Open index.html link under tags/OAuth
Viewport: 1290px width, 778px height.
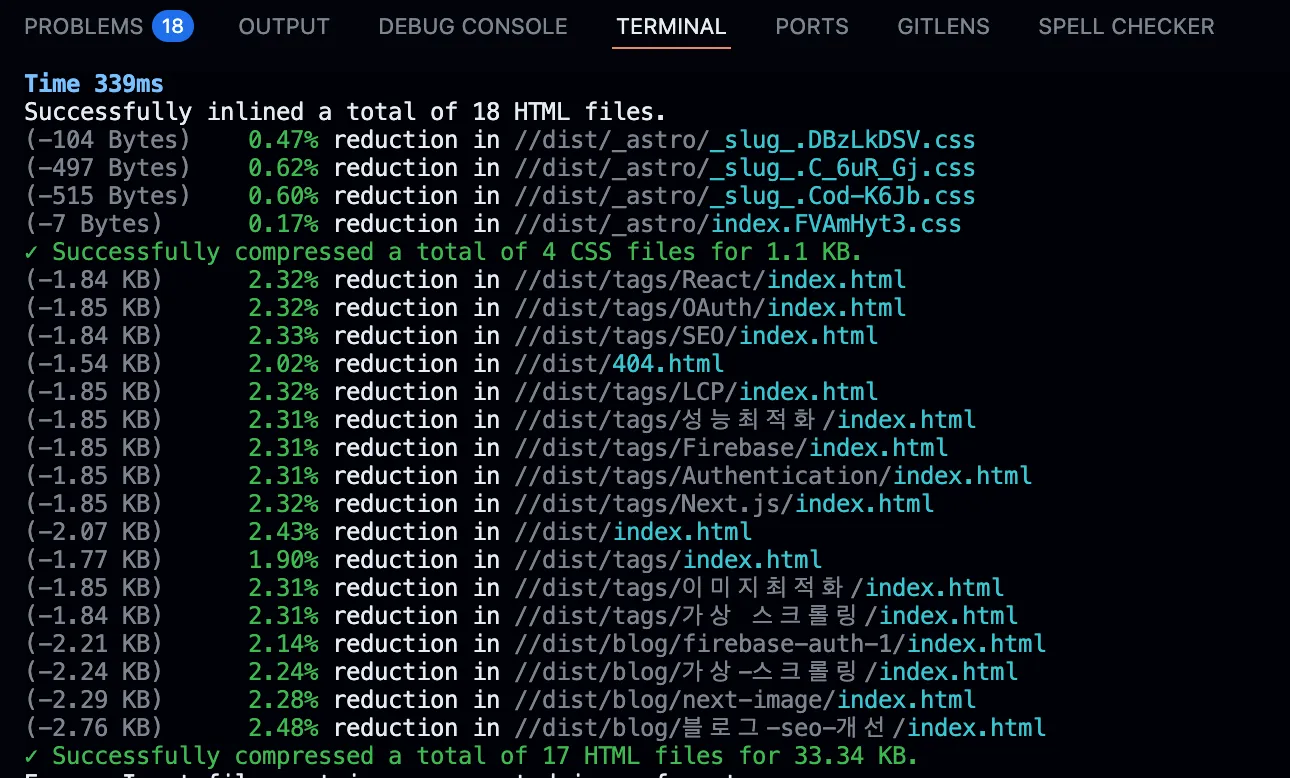(836, 308)
